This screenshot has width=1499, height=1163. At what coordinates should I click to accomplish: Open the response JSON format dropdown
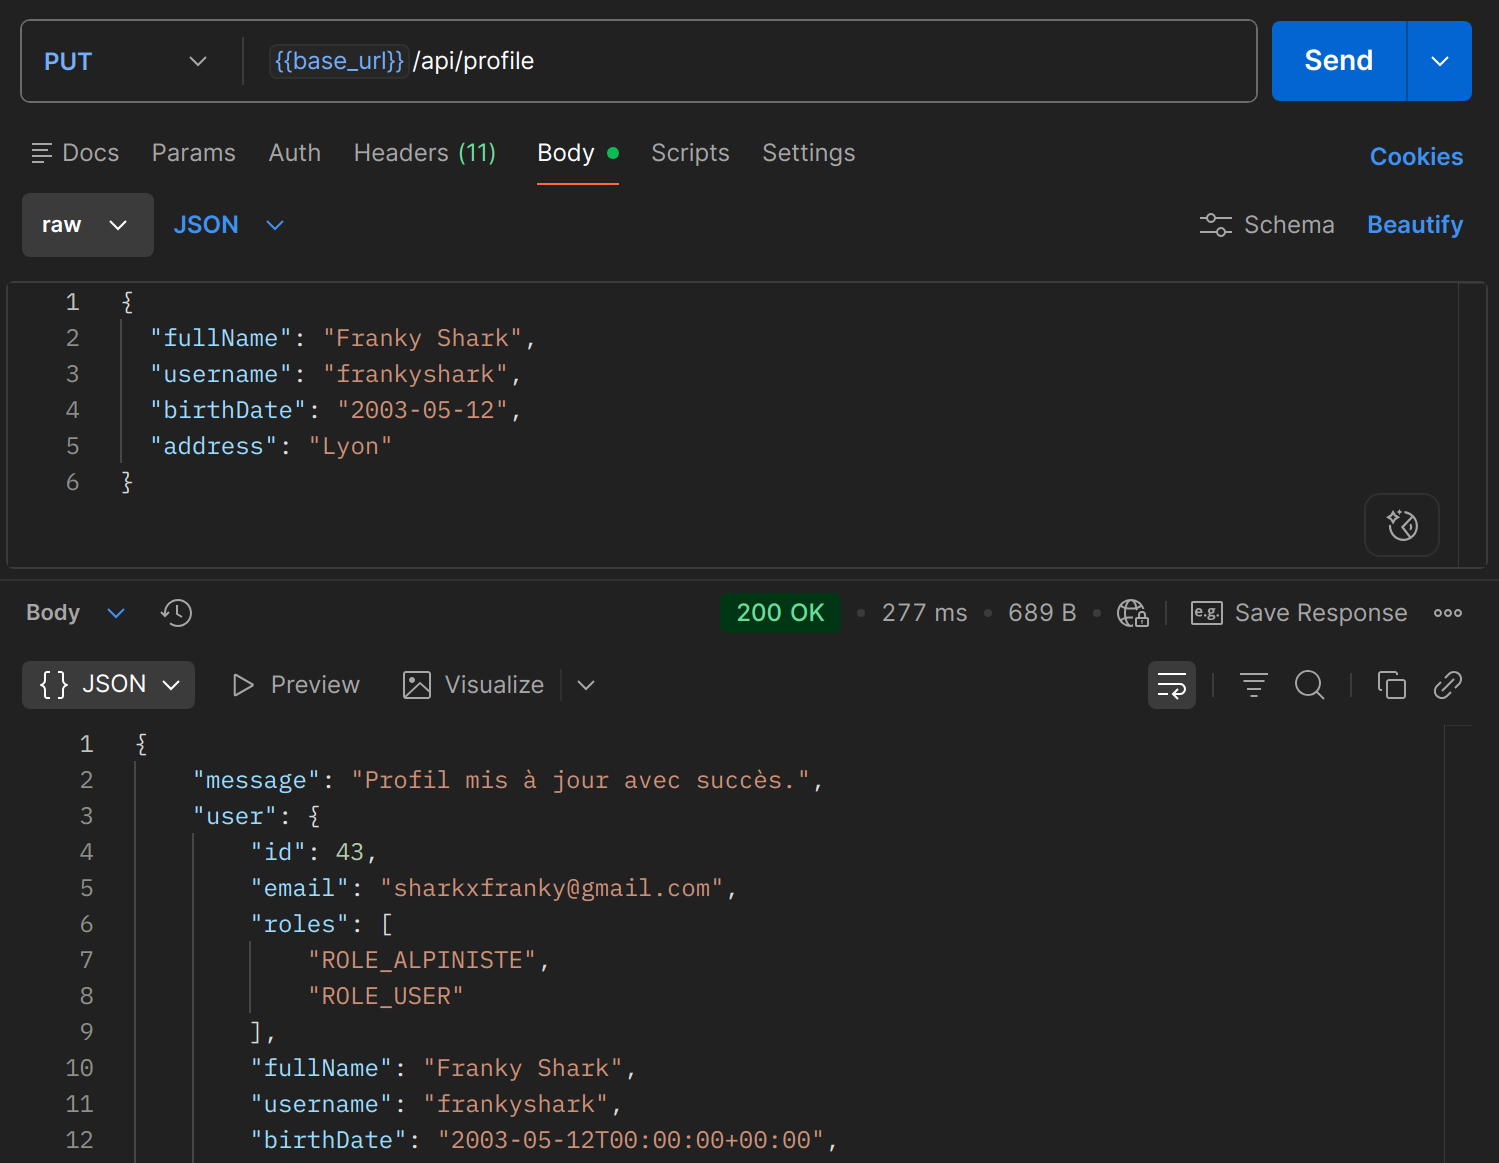pos(108,685)
